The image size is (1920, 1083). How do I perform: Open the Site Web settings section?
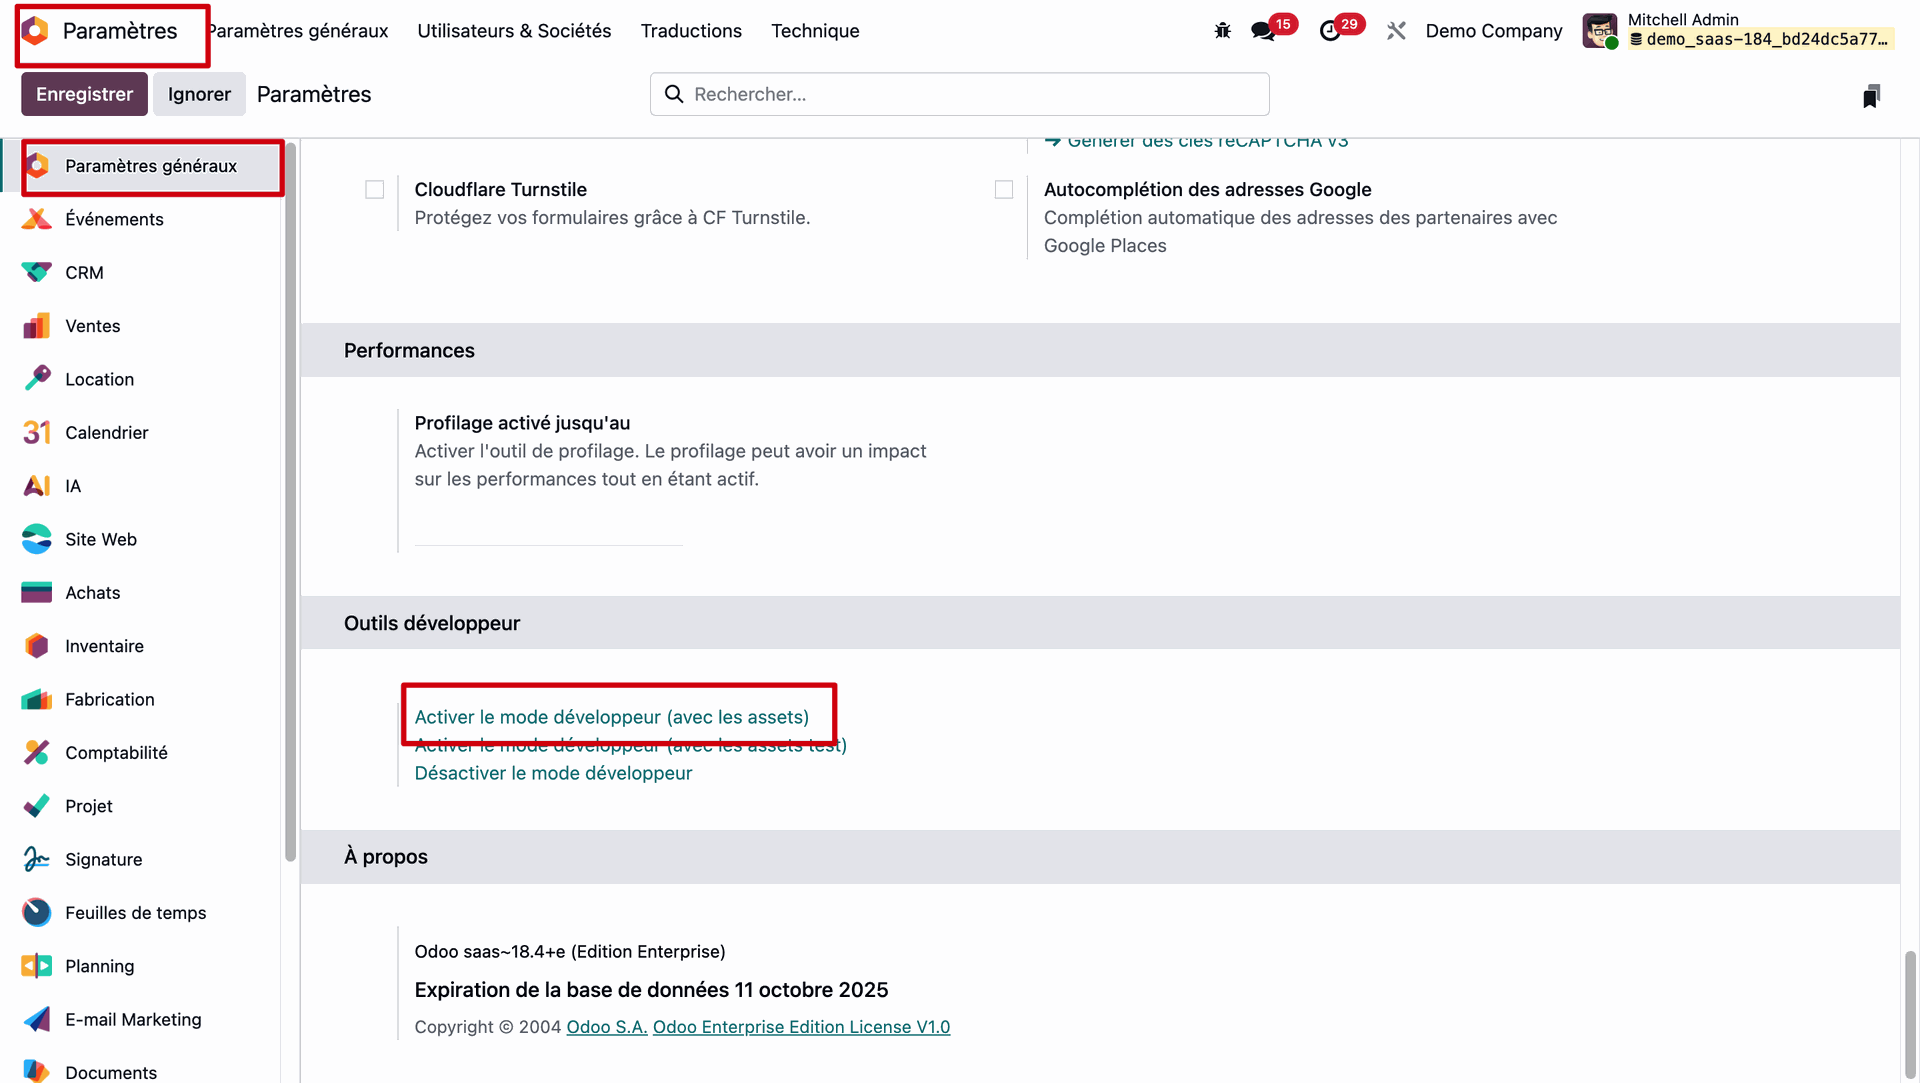click(x=100, y=539)
